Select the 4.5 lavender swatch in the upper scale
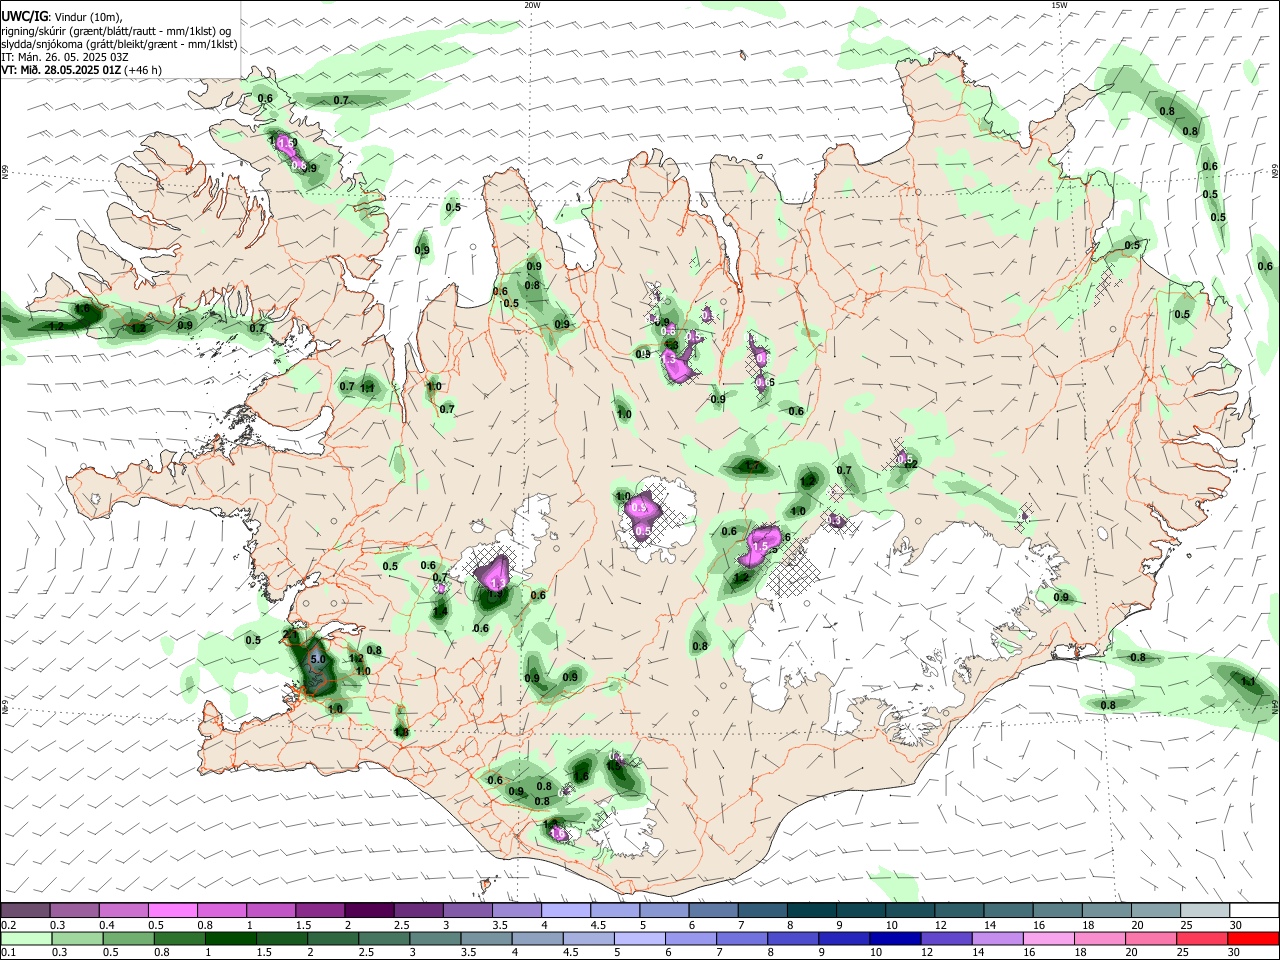This screenshot has width=1280, height=960. tap(615, 911)
